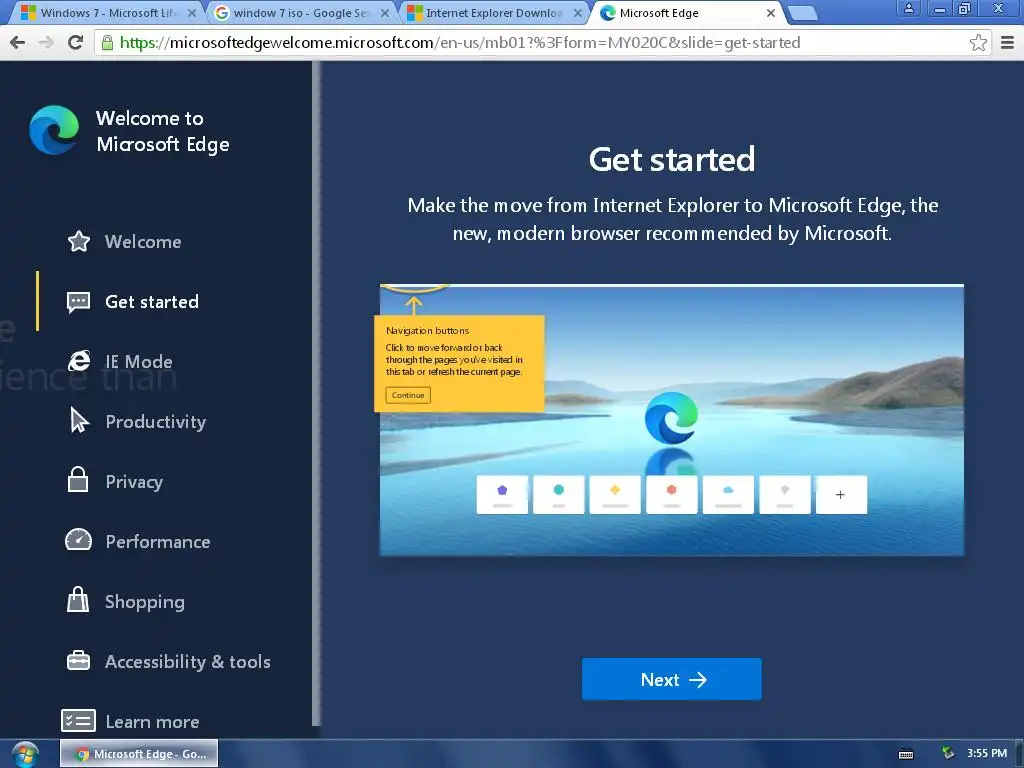Click the Performance gauge icon

coord(78,540)
